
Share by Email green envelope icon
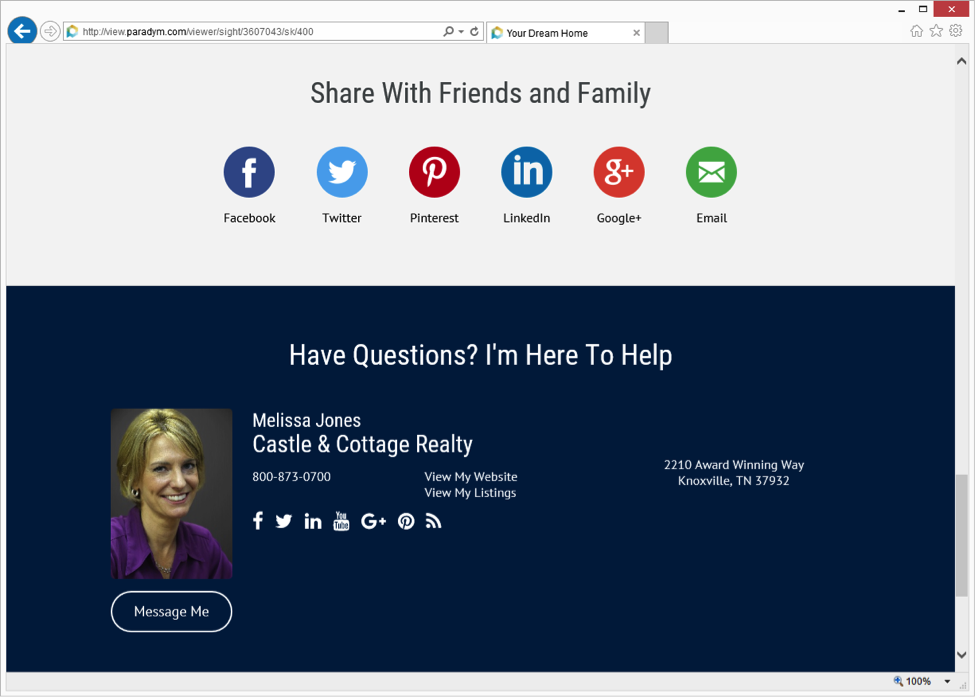pos(711,172)
